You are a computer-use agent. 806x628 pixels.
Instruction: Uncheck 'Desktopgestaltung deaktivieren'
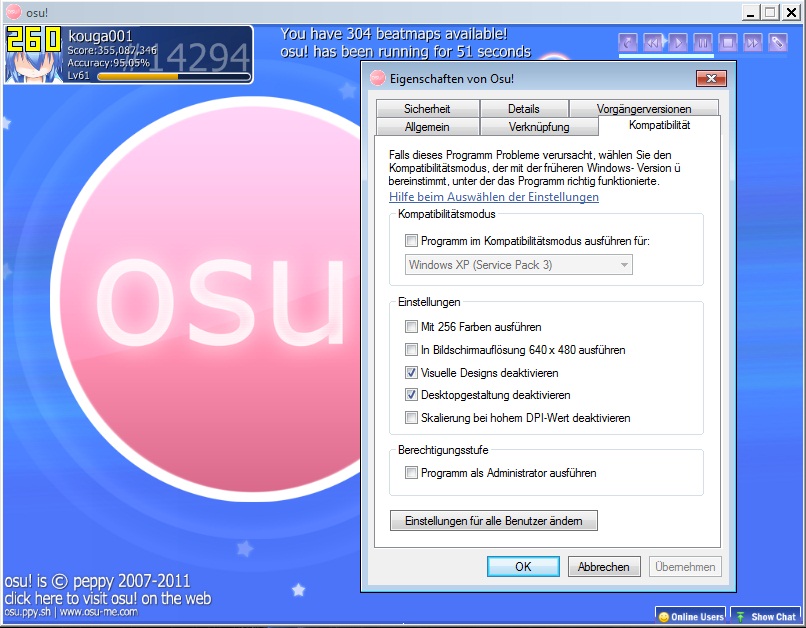point(411,395)
